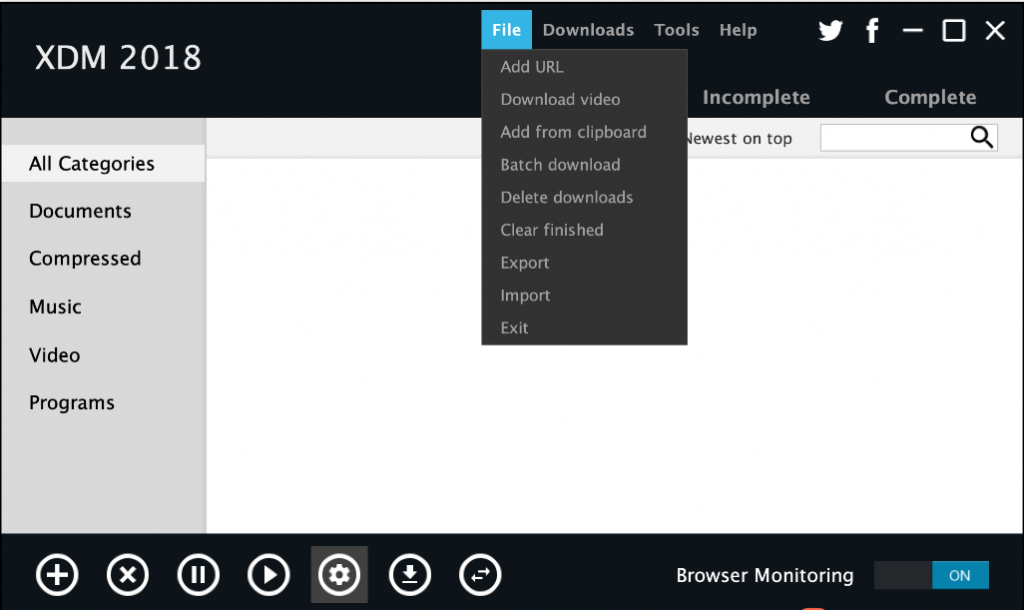Open the Facebook icon in title bar

click(872, 31)
